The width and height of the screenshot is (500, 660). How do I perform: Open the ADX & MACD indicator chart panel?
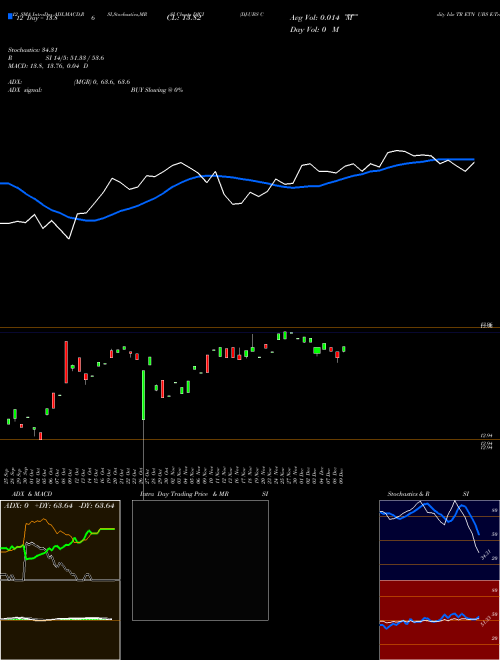tap(60, 580)
